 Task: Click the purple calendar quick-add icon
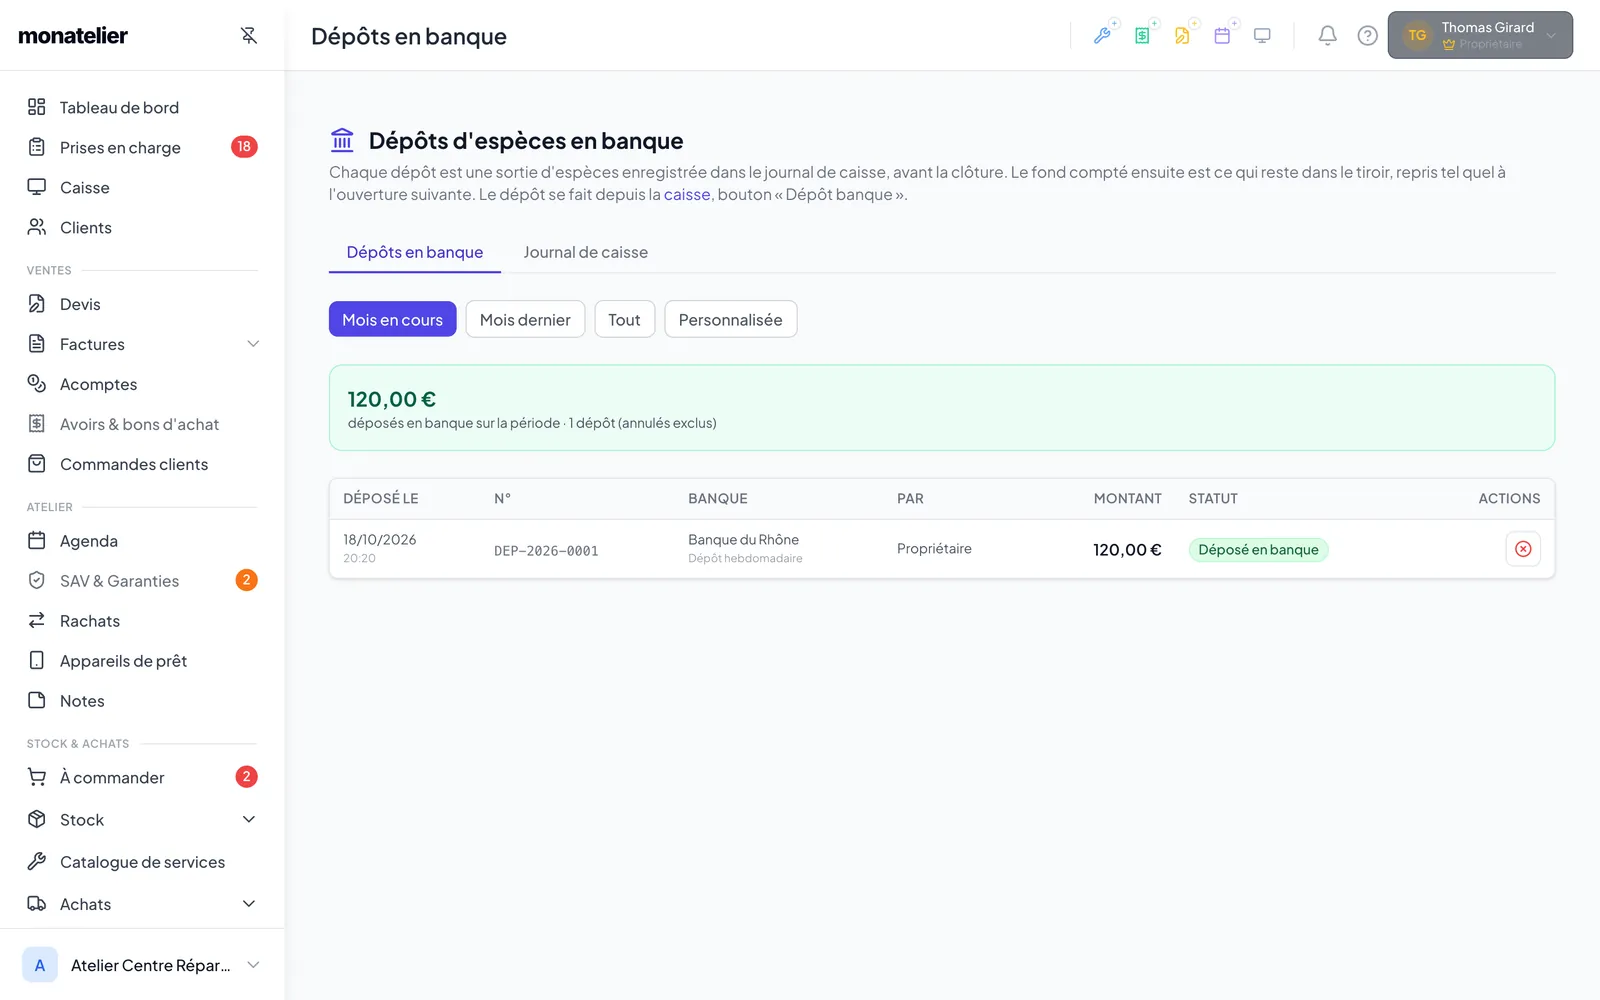point(1223,35)
